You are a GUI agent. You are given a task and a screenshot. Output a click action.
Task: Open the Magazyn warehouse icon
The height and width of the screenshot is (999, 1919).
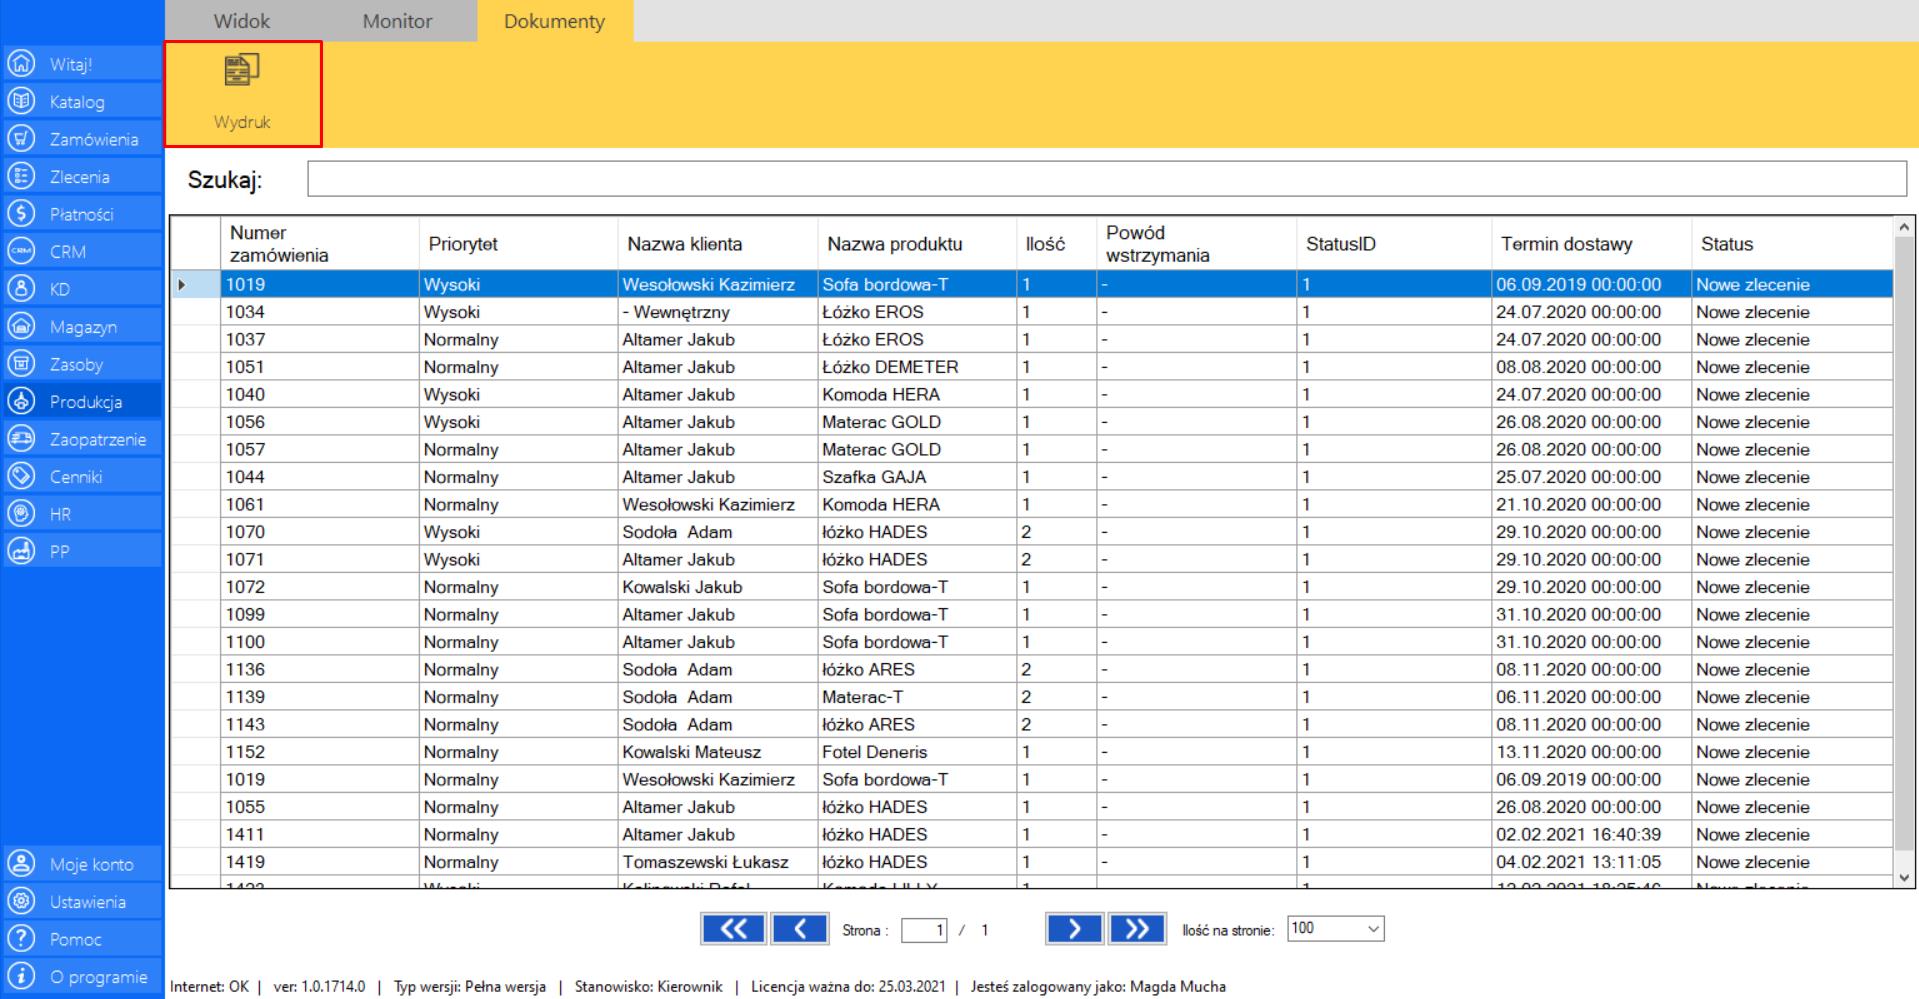tap(20, 326)
